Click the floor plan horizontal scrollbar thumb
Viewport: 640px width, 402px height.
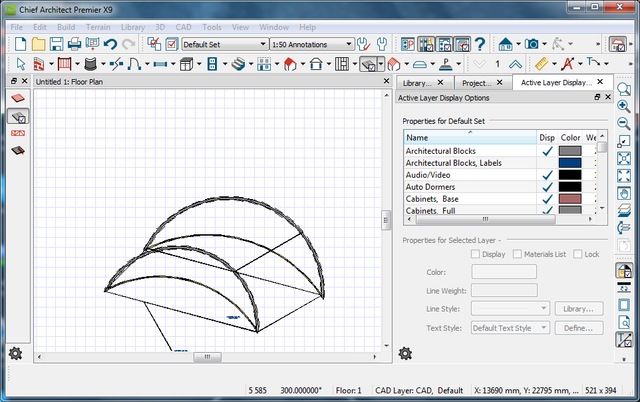pyautogui.click(x=207, y=356)
